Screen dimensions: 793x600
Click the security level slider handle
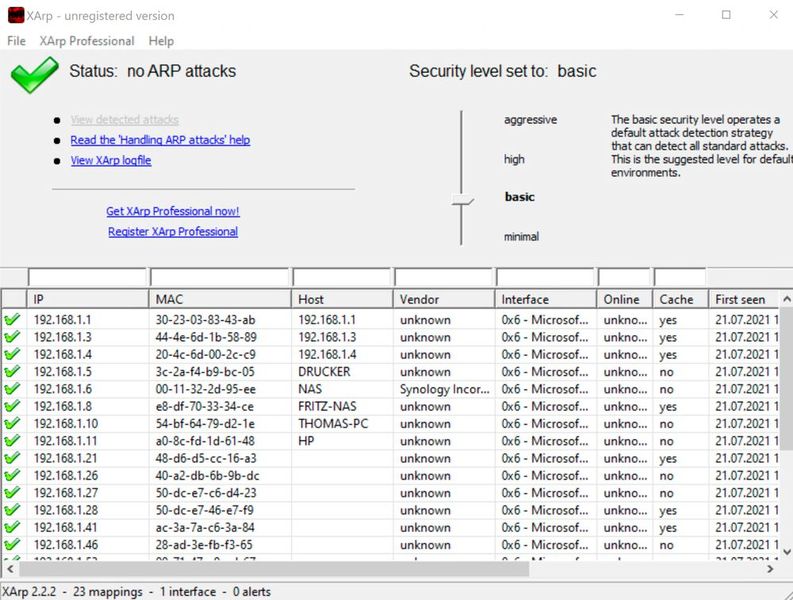pyautogui.click(x=461, y=201)
